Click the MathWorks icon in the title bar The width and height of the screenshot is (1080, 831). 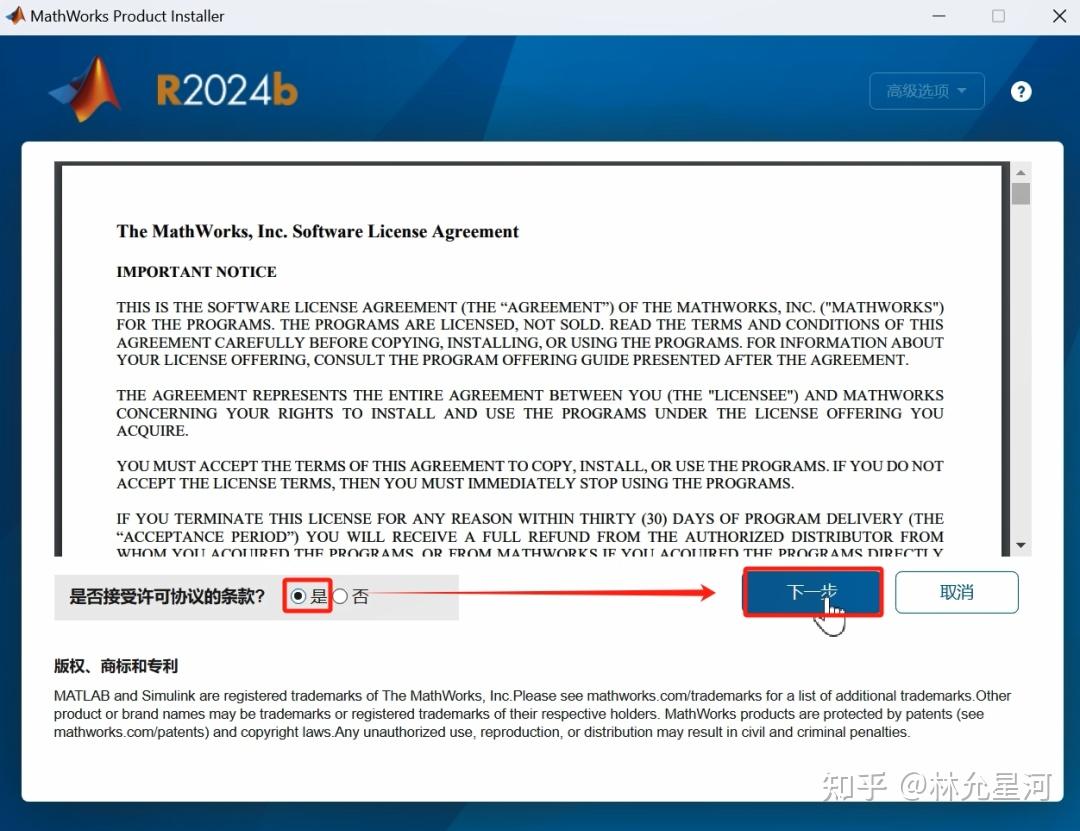pyautogui.click(x=14, y=15)
